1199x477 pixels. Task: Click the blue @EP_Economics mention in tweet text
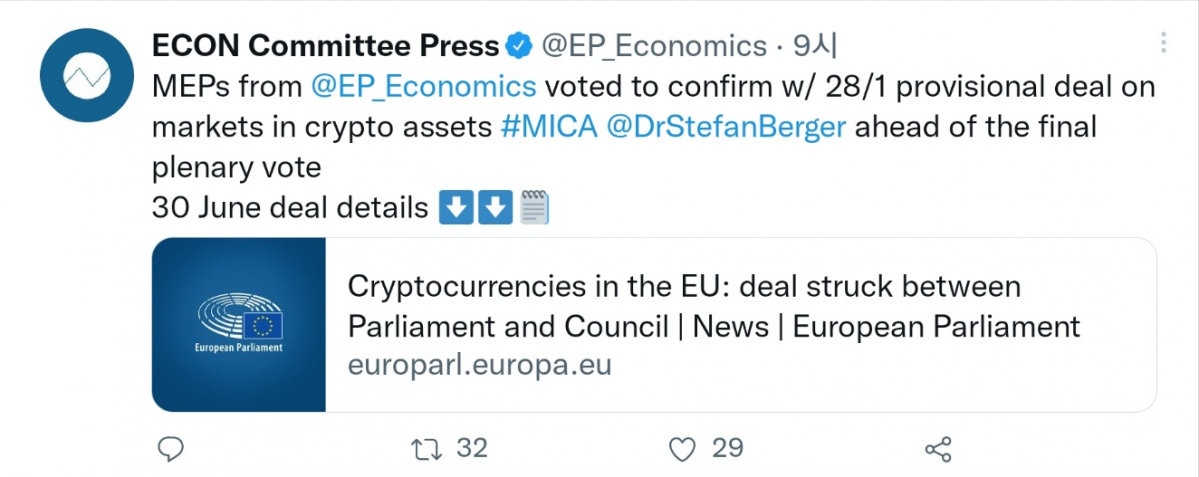tap(424, 86)
